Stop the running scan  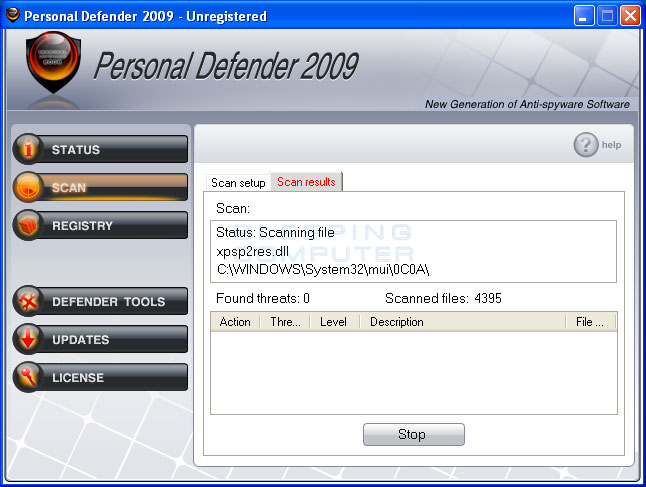[414, 434]
